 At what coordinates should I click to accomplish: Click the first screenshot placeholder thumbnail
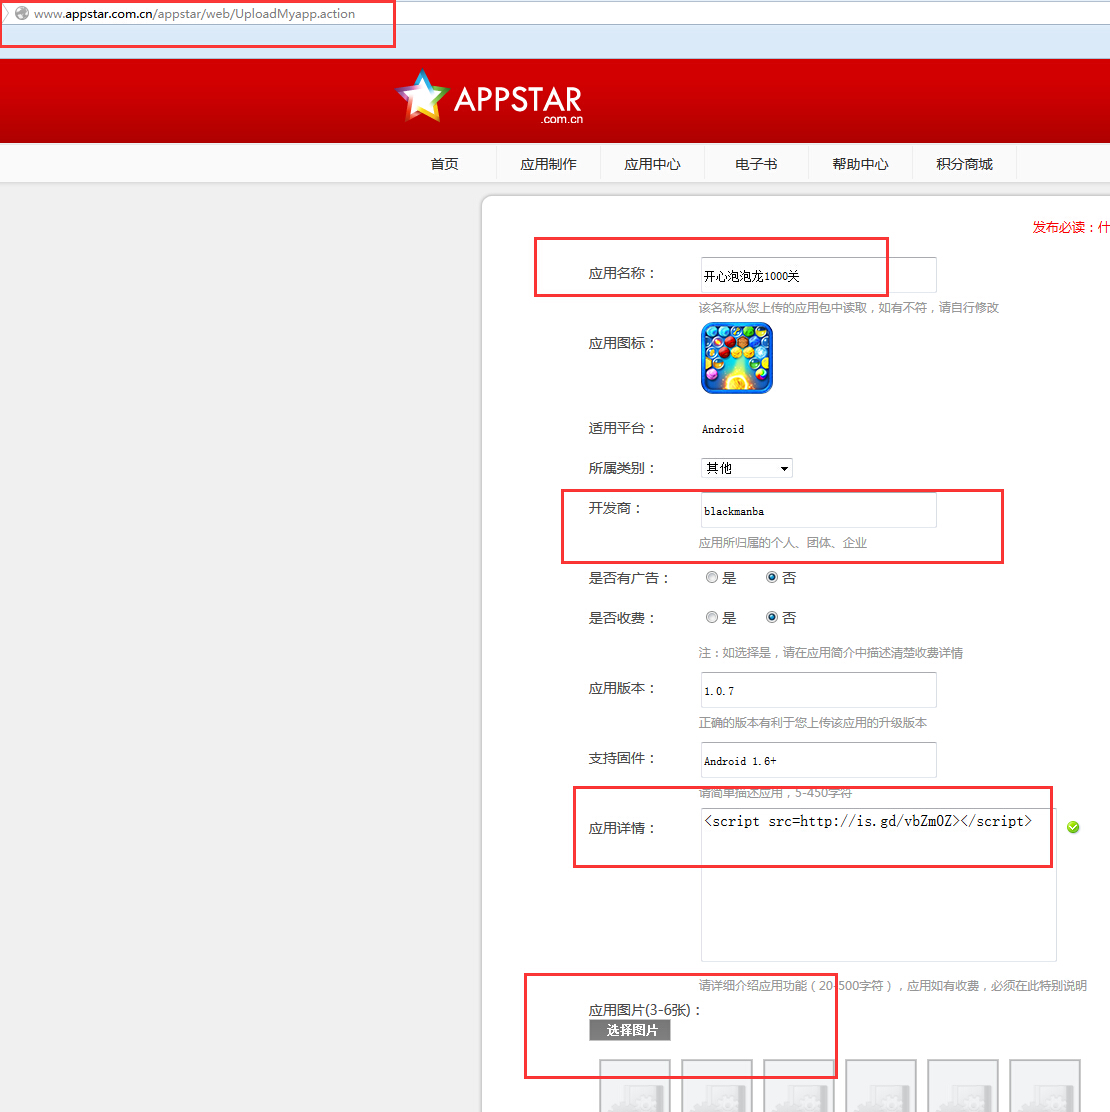pos(635,1086)
